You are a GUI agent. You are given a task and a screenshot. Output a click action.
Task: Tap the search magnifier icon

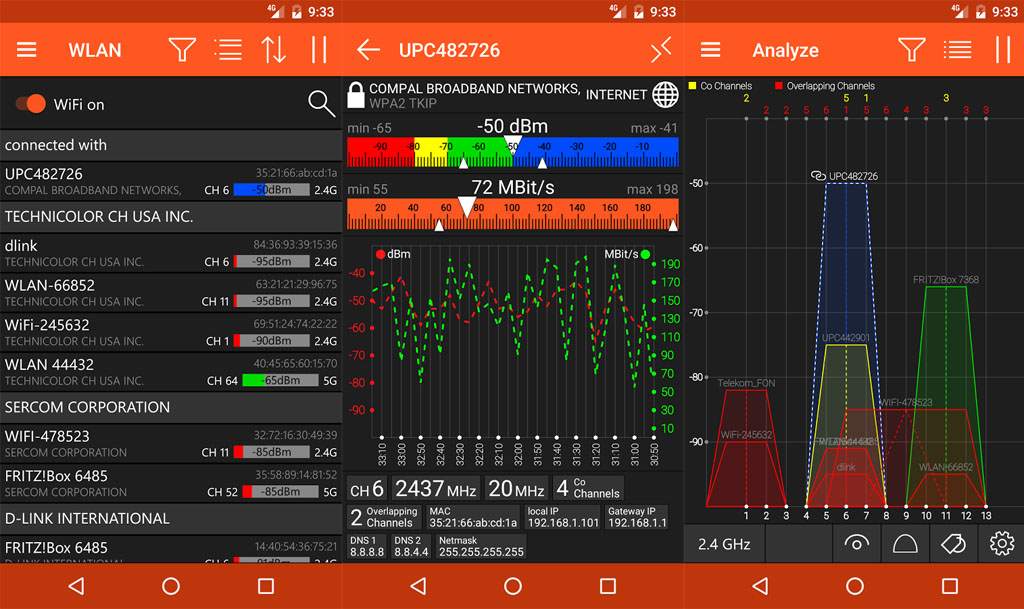coord(321,103)
